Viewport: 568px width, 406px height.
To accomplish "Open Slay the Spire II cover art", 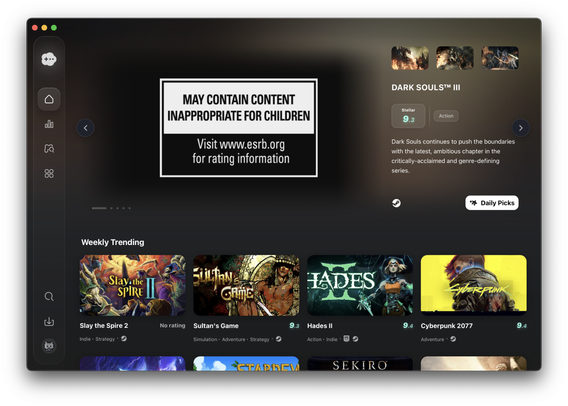I will tap(133, 285).
